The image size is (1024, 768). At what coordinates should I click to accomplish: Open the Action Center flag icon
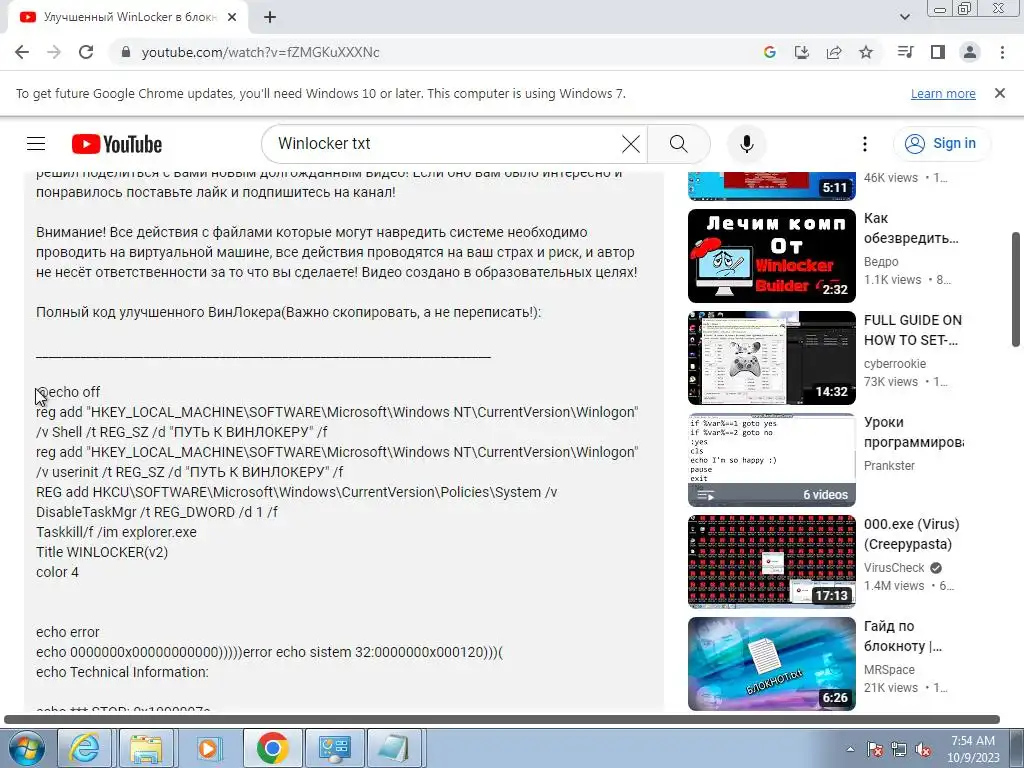tap(875, 749)
